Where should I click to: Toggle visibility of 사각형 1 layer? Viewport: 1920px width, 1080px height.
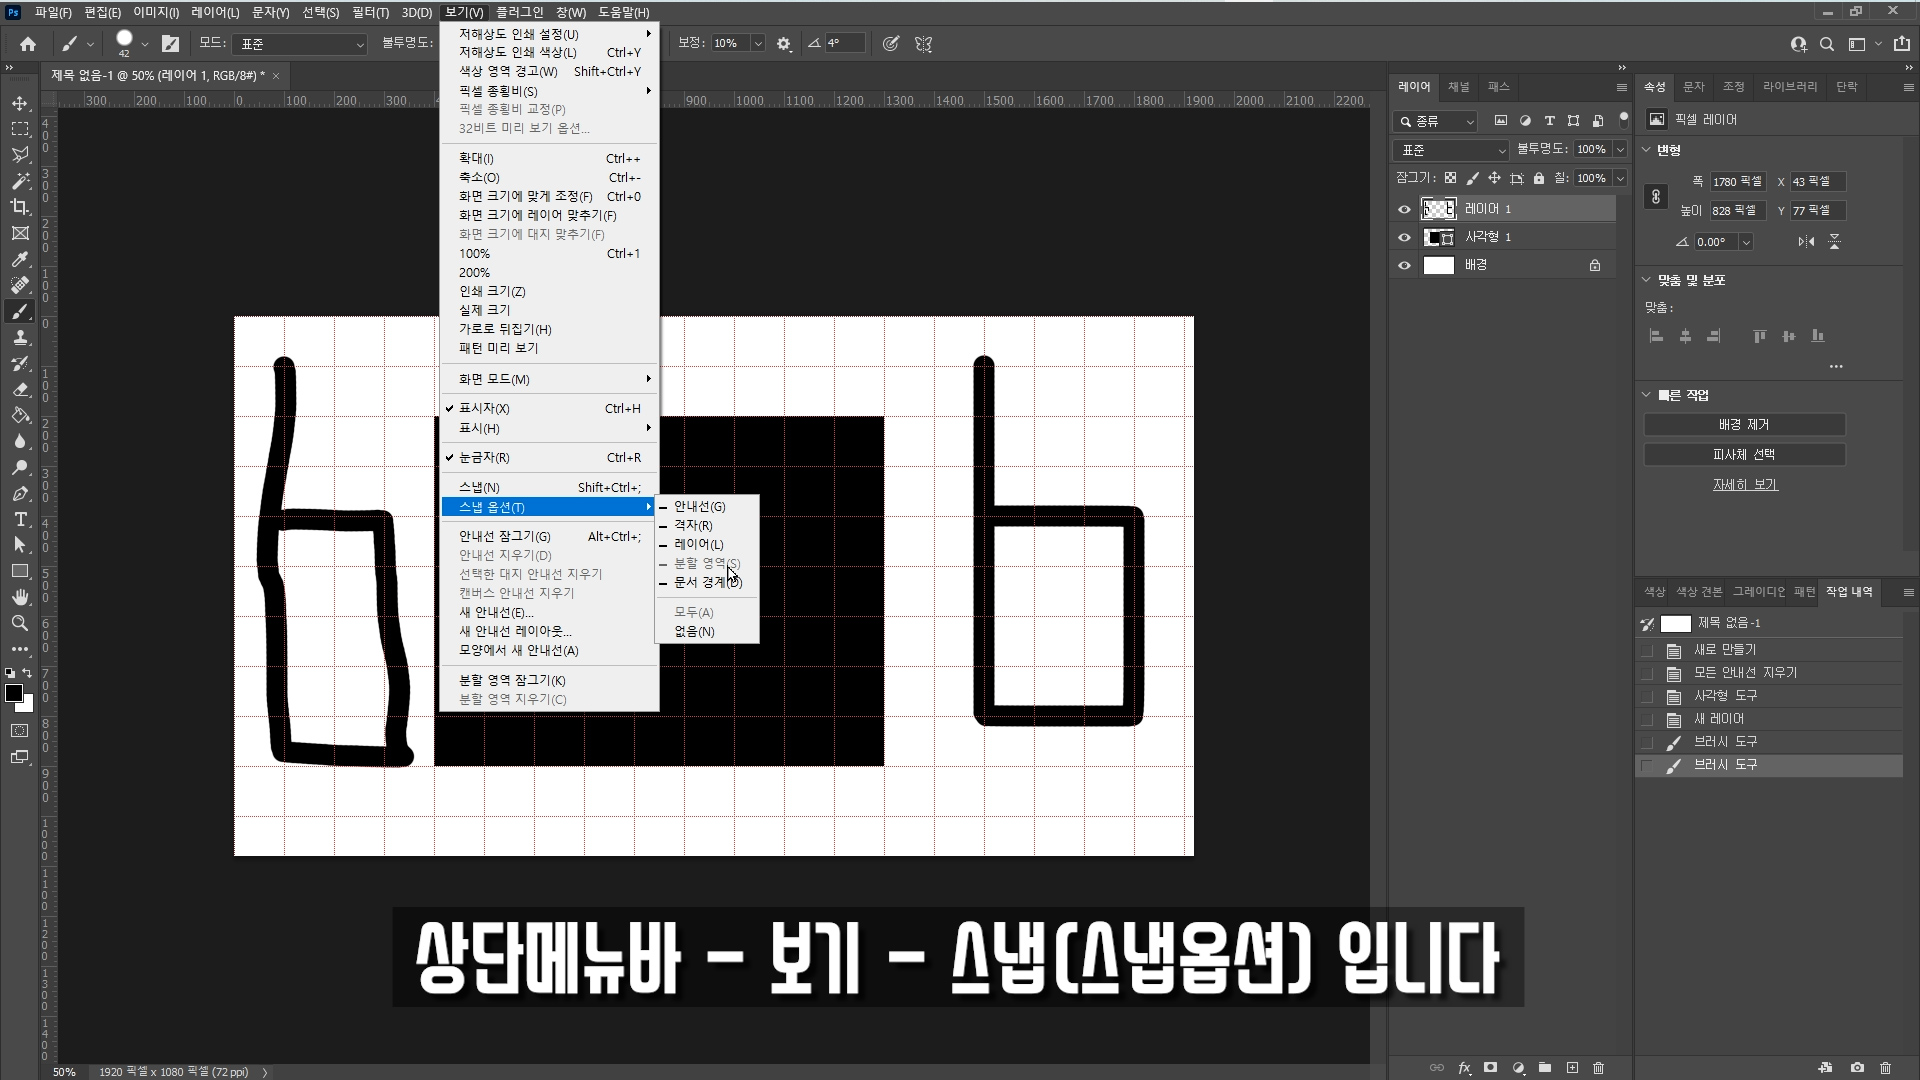coord(1404,237)
